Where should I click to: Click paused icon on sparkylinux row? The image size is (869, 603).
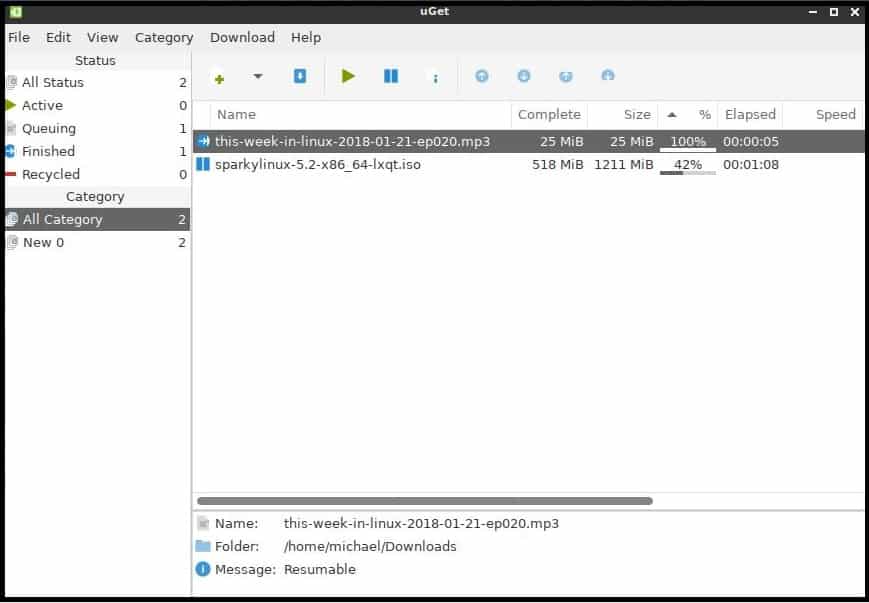pos(203,165)
